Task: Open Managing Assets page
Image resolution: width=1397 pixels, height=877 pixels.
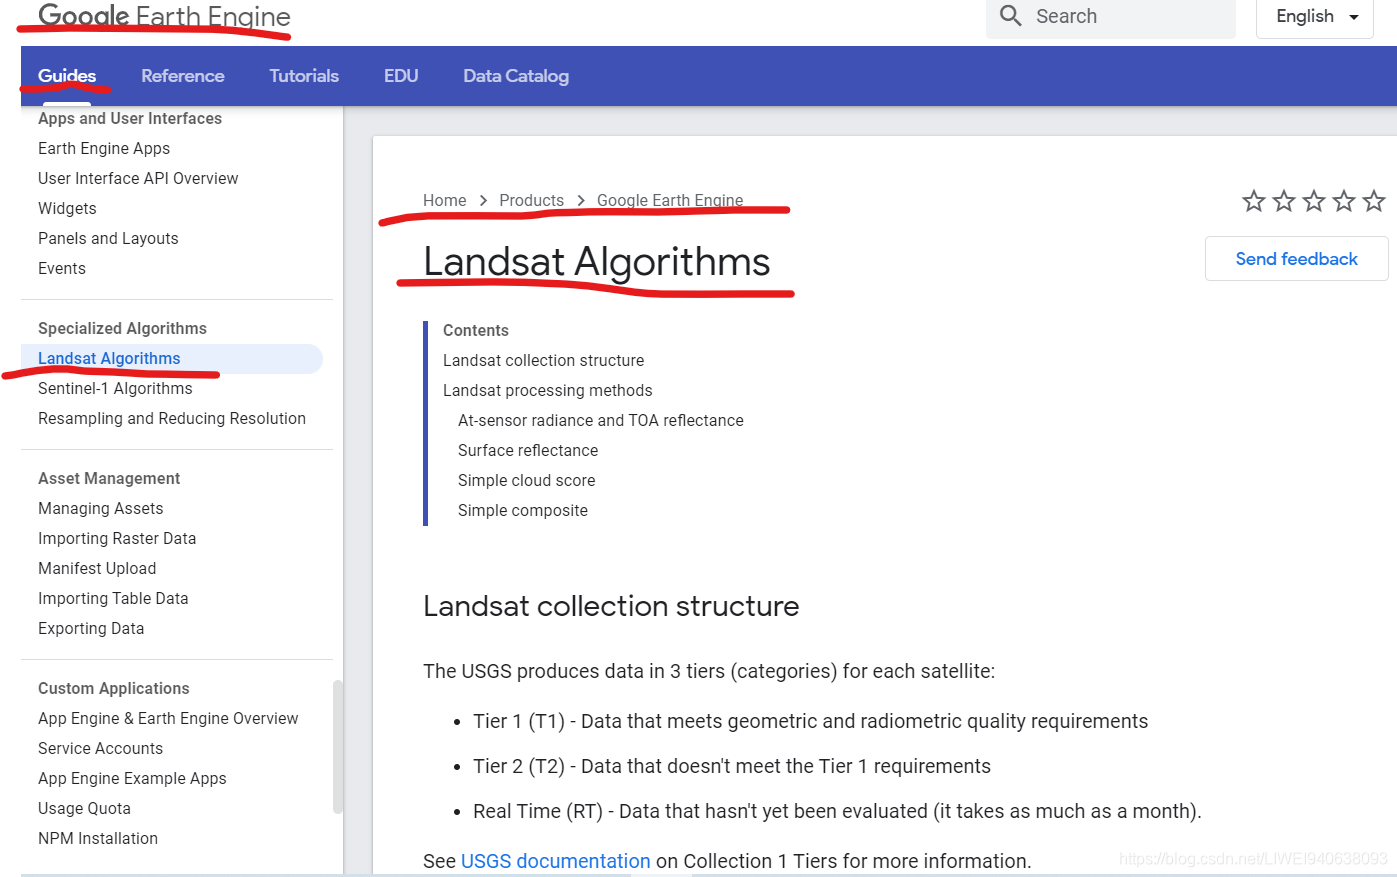Action: tap(100, 508)
